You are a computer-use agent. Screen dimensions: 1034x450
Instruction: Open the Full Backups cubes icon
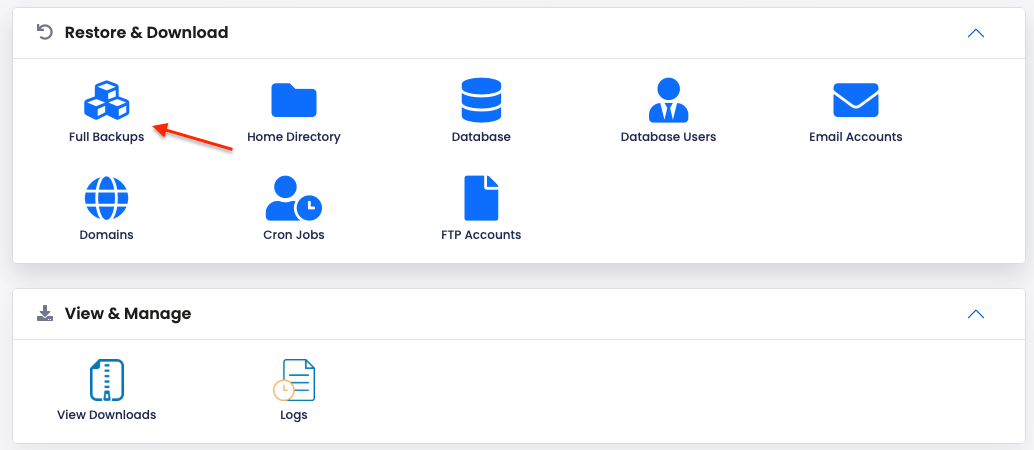tap(106, 100)
